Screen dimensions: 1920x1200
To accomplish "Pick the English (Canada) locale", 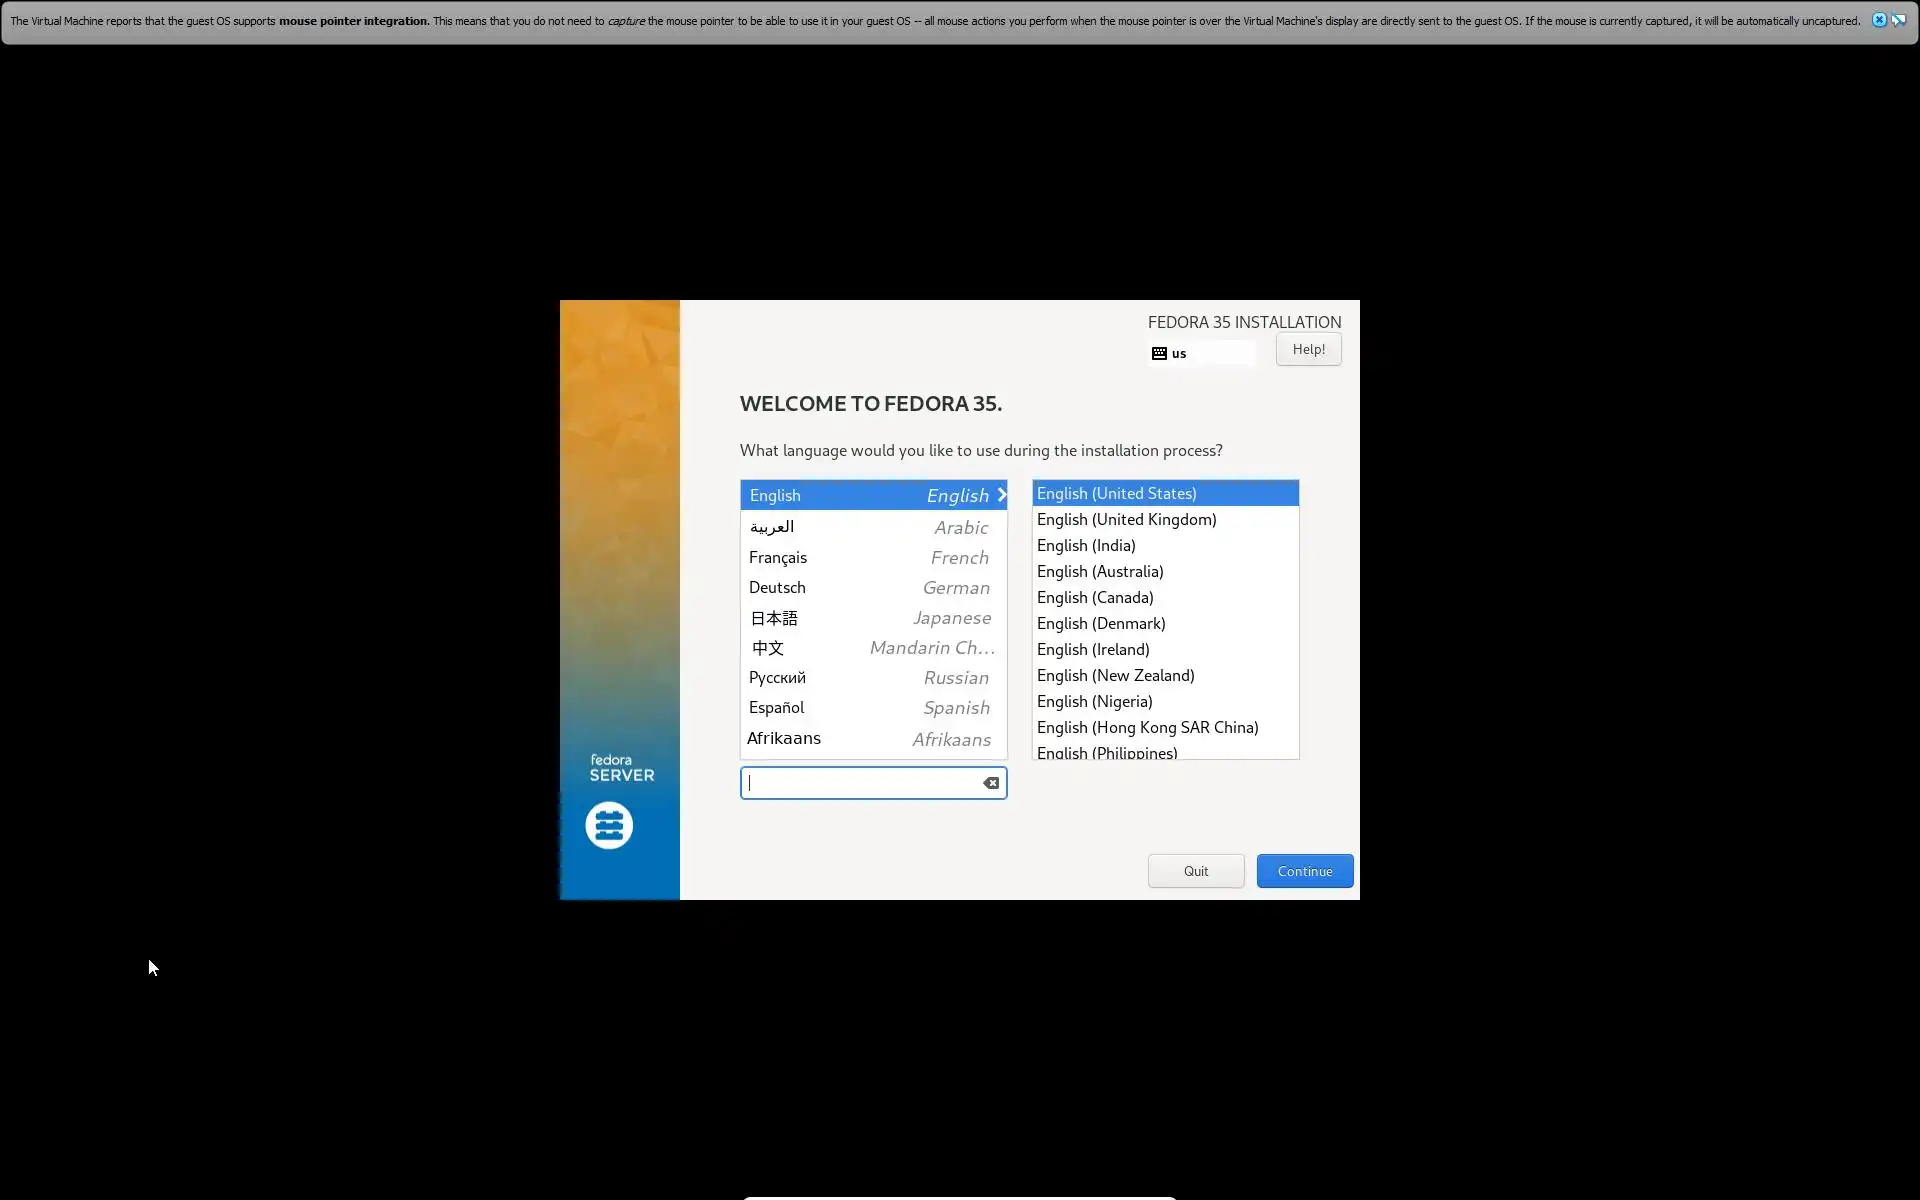I will point(1095,597).
